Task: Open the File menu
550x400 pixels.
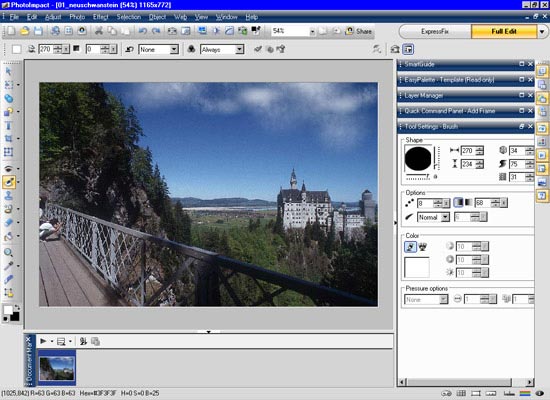Action: click(14, 17)
